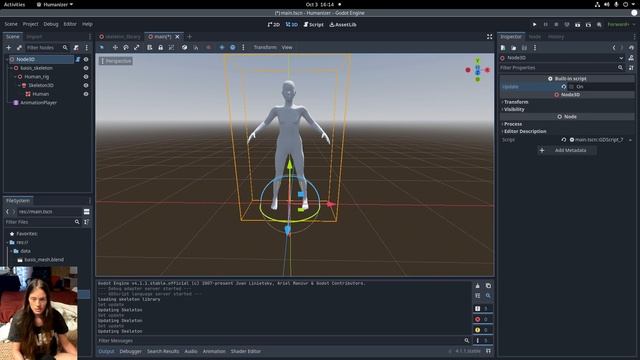The height and width of the screenshot is (360, 640).
Task: Copy output log selection icon
Action: click(x=488, y=286)
